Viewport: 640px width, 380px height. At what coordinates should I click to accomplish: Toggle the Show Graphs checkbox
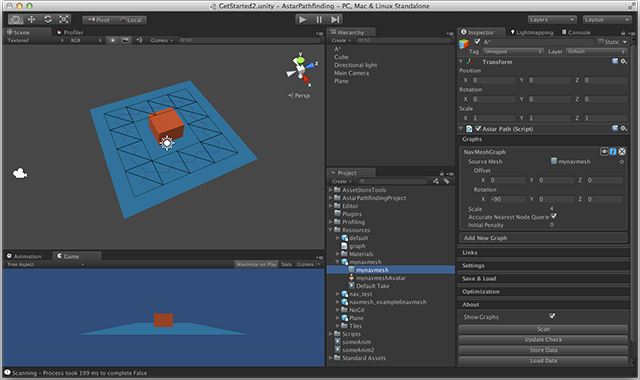[552, 316]
